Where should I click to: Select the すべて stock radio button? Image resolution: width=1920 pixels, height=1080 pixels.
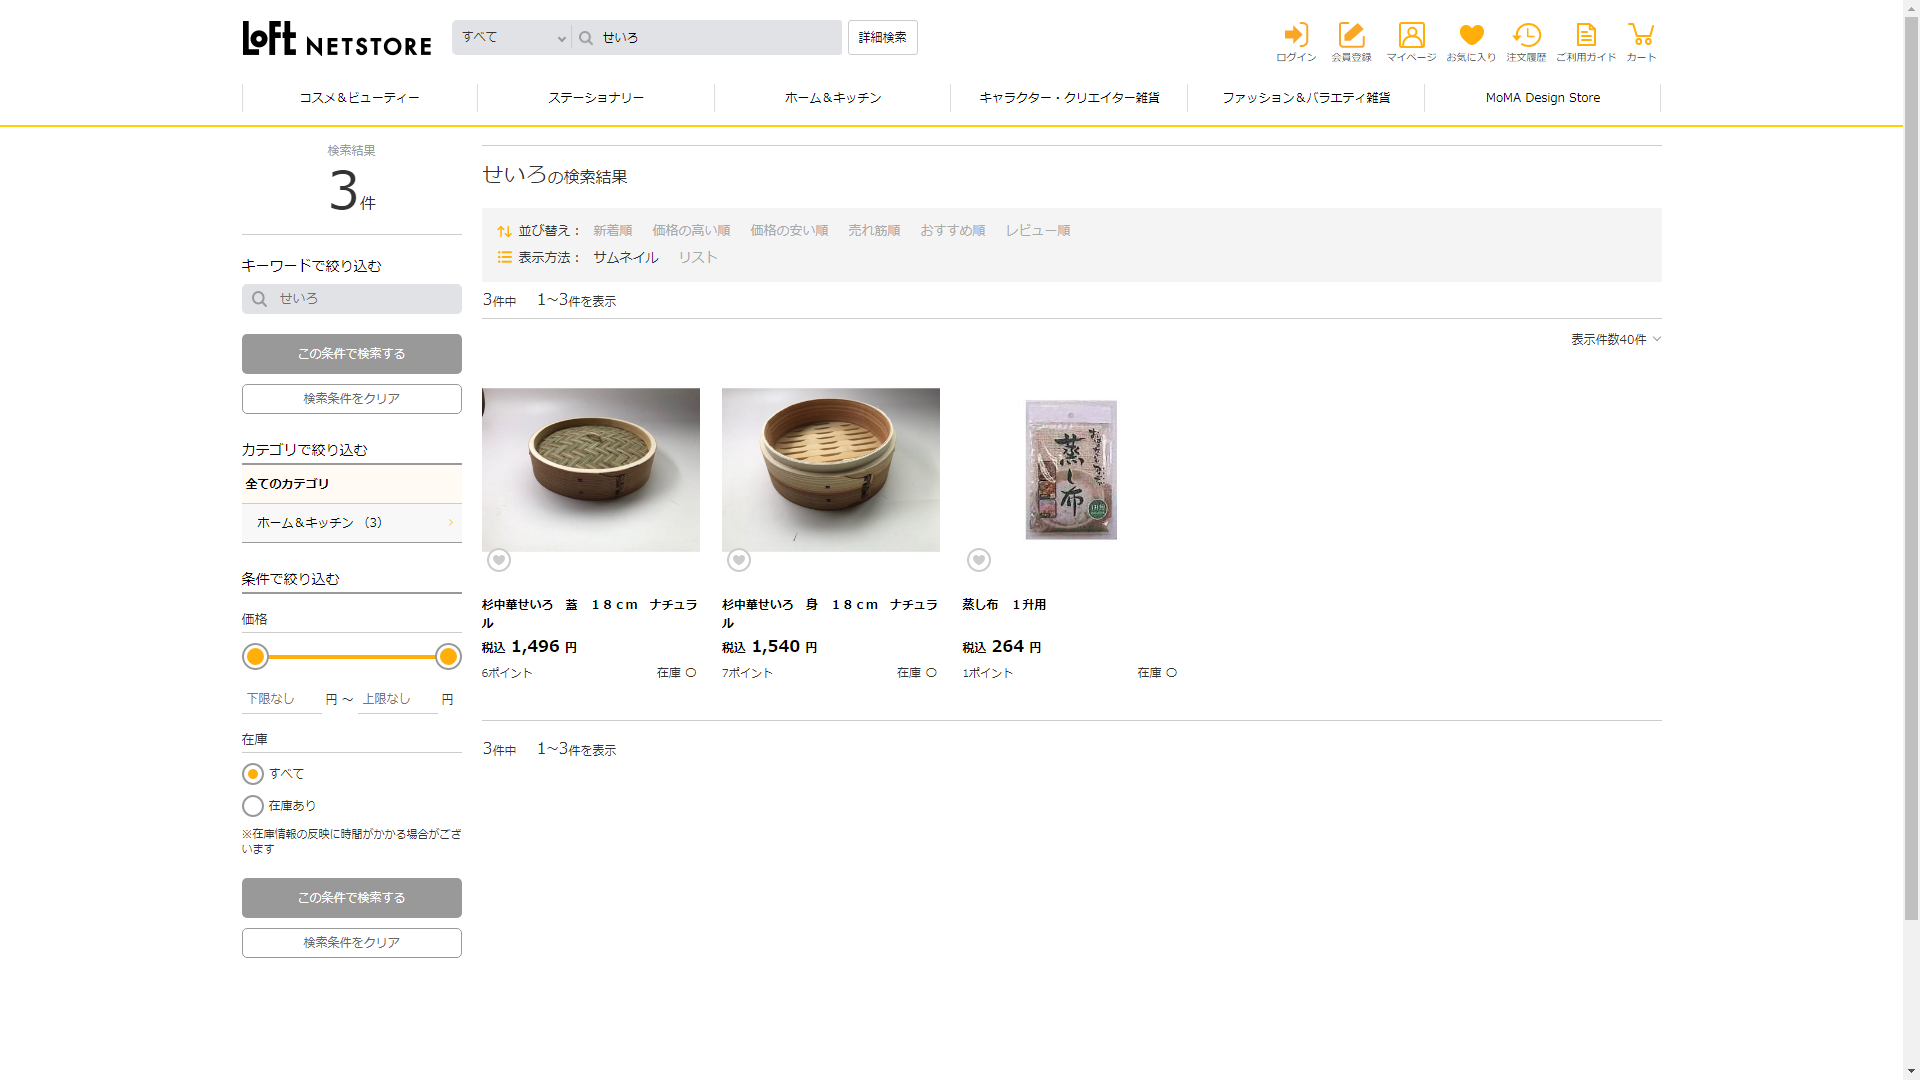253,774
